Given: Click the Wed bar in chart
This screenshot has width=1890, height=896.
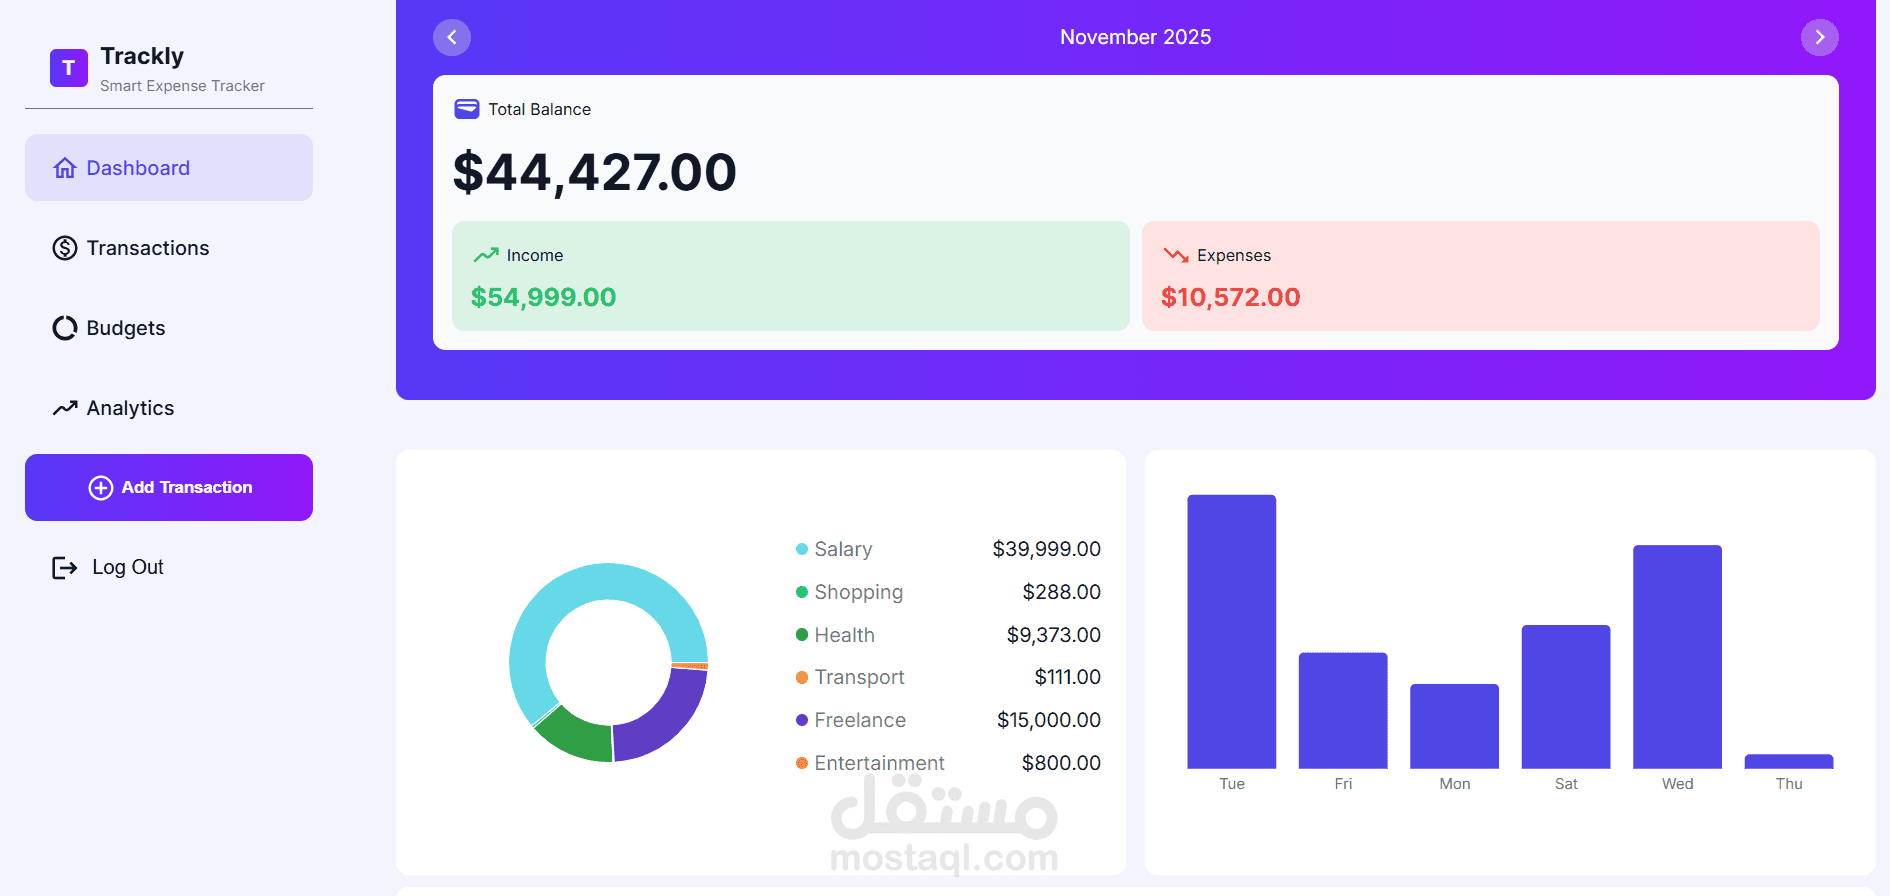Looking at the screenshot, I should [x=1677, y=657].
